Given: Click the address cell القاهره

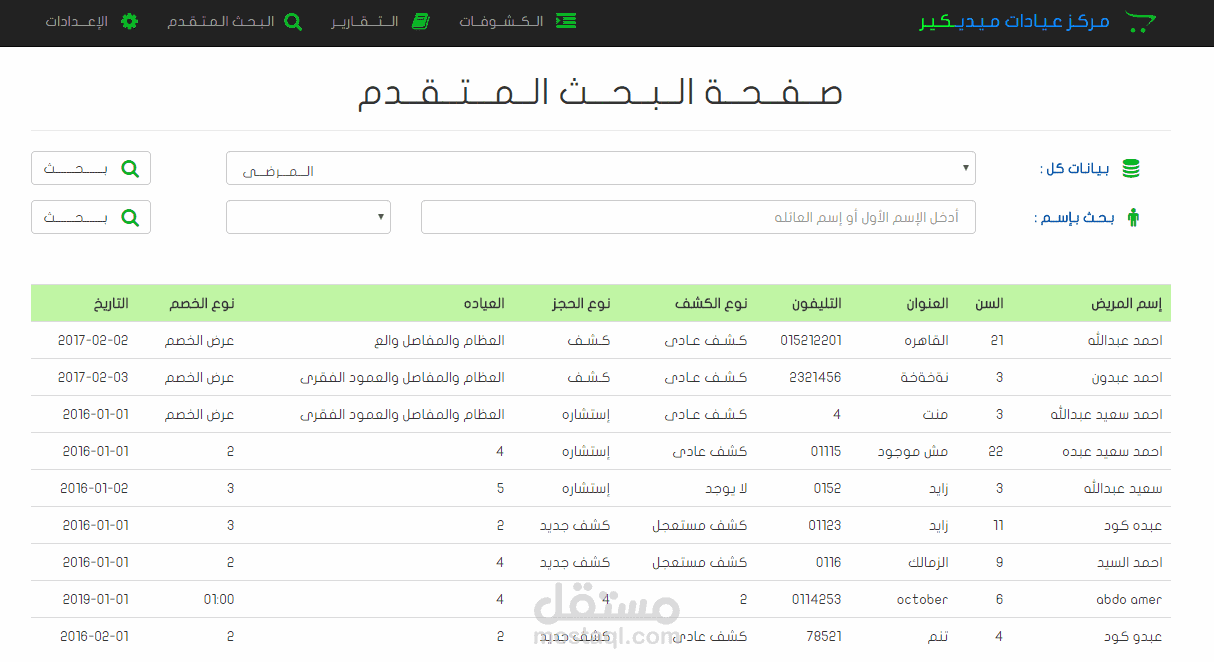Looking at the screenshot, I should [926, 340].
